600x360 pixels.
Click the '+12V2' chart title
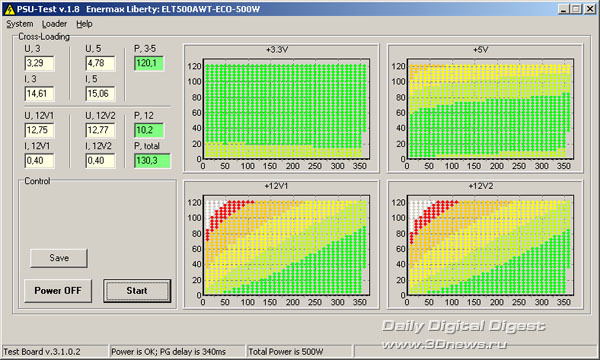pyautogui.click(x=481, y=186)
